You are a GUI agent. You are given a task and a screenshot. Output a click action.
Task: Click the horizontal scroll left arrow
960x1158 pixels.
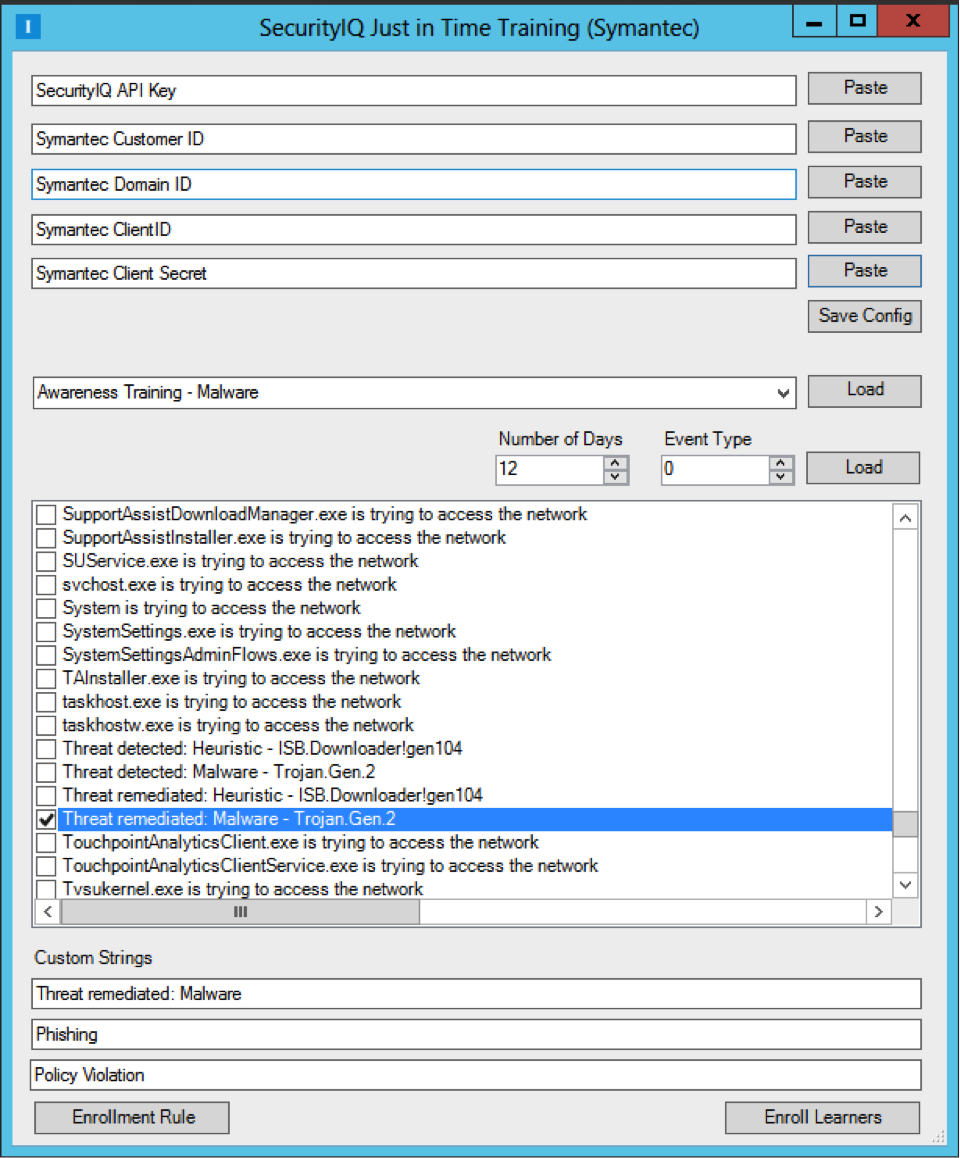click(x=47, y=912)
